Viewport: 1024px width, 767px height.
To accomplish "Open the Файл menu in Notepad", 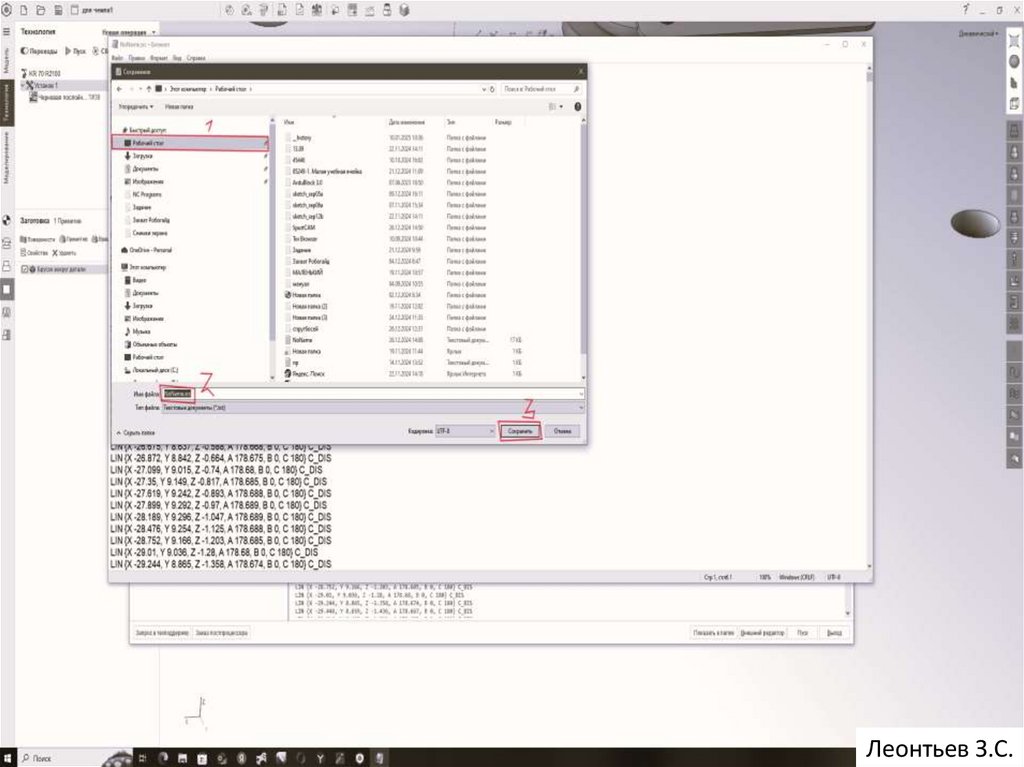I will pyautogui.click(x=117, y=58).
